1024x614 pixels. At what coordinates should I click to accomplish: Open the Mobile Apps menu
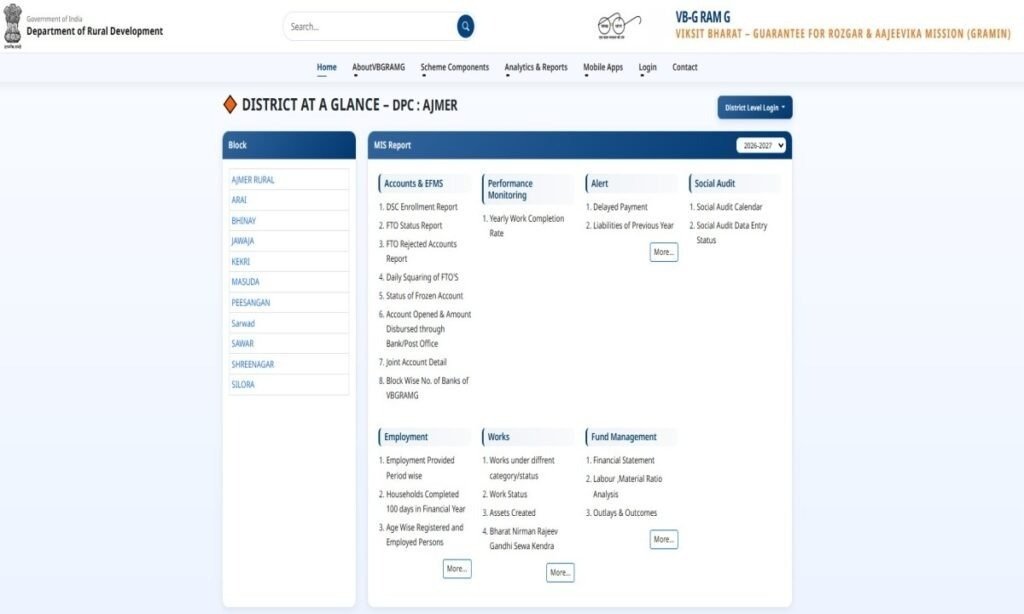[x=603, y=67]
